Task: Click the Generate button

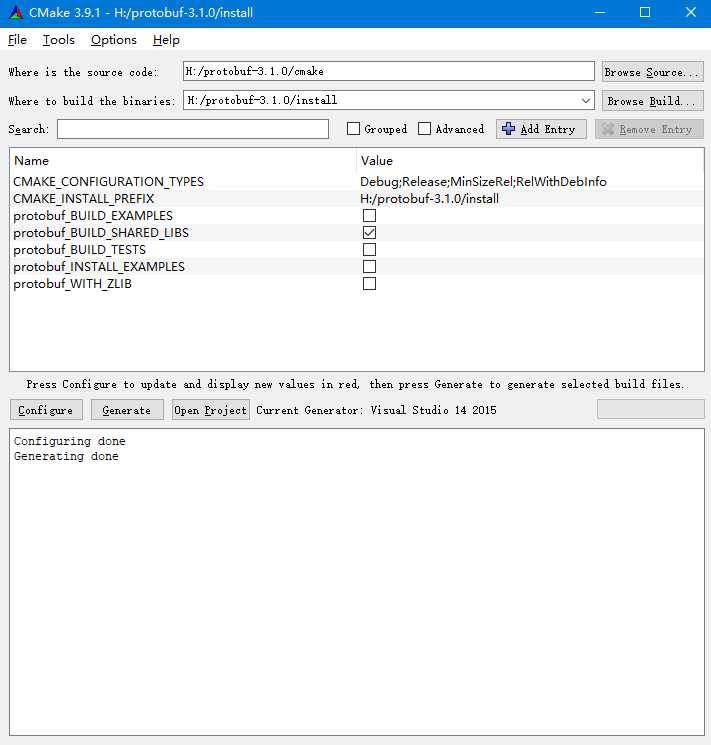Action: tap(127, 410)
